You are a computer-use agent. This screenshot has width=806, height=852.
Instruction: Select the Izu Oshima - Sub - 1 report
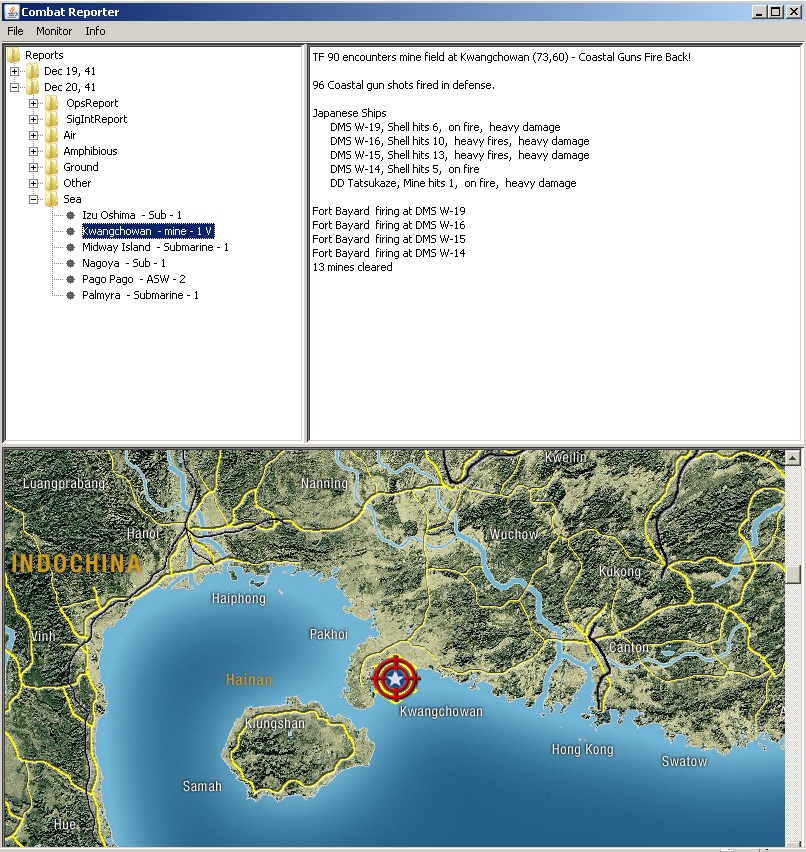pos(132,215)
